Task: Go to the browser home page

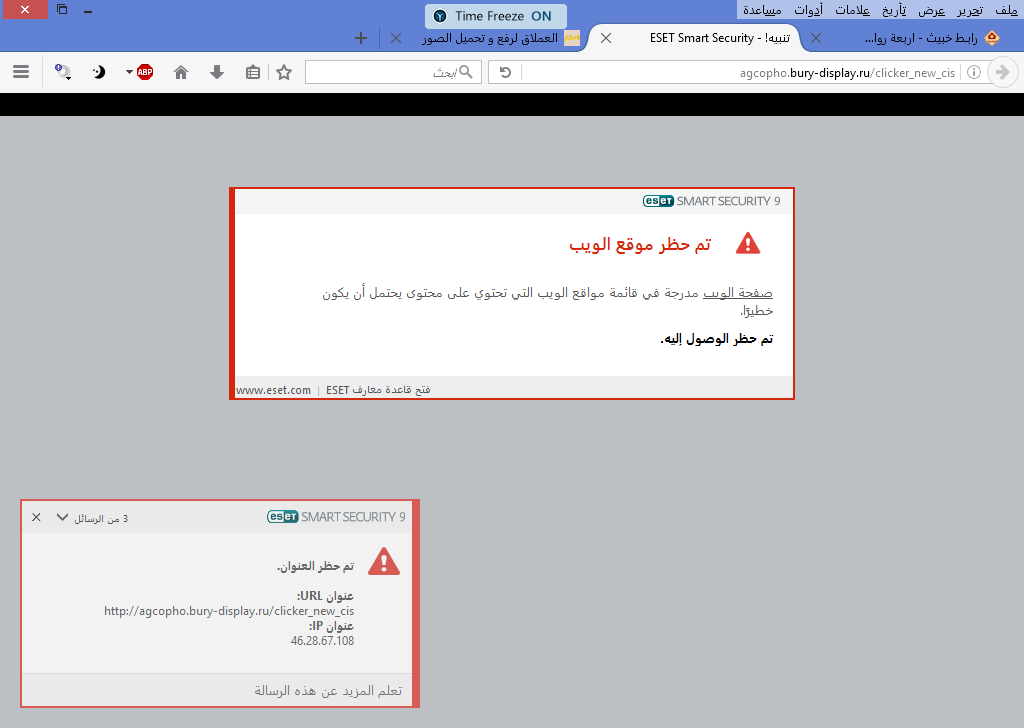Action: tap(181, 72)
